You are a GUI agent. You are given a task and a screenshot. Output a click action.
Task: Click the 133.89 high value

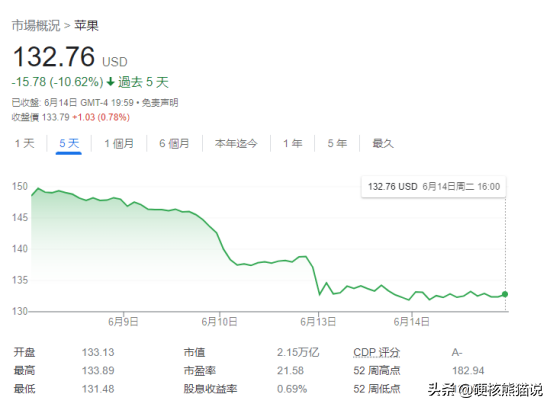pyautogui.click(x=98, y=371)
